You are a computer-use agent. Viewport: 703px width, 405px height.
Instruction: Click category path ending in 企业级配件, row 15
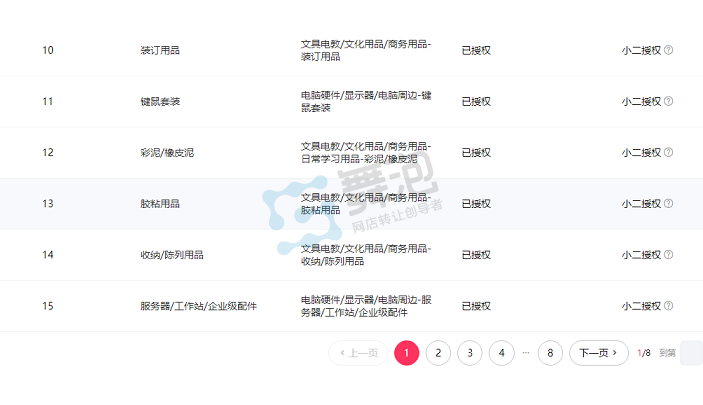pos(366,306)
